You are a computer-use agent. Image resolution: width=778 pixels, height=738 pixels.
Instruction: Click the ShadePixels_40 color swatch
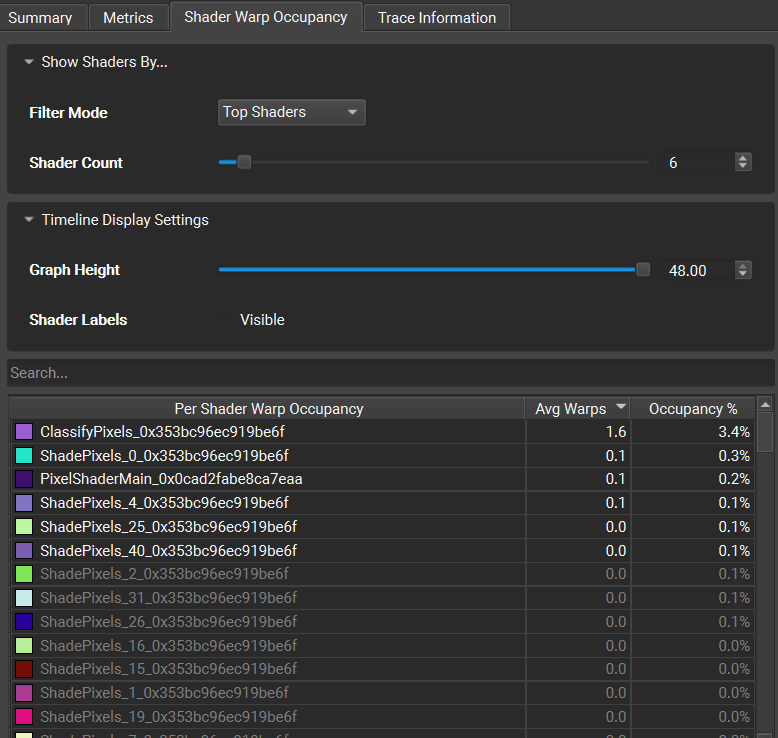click(x=24, y=550)
